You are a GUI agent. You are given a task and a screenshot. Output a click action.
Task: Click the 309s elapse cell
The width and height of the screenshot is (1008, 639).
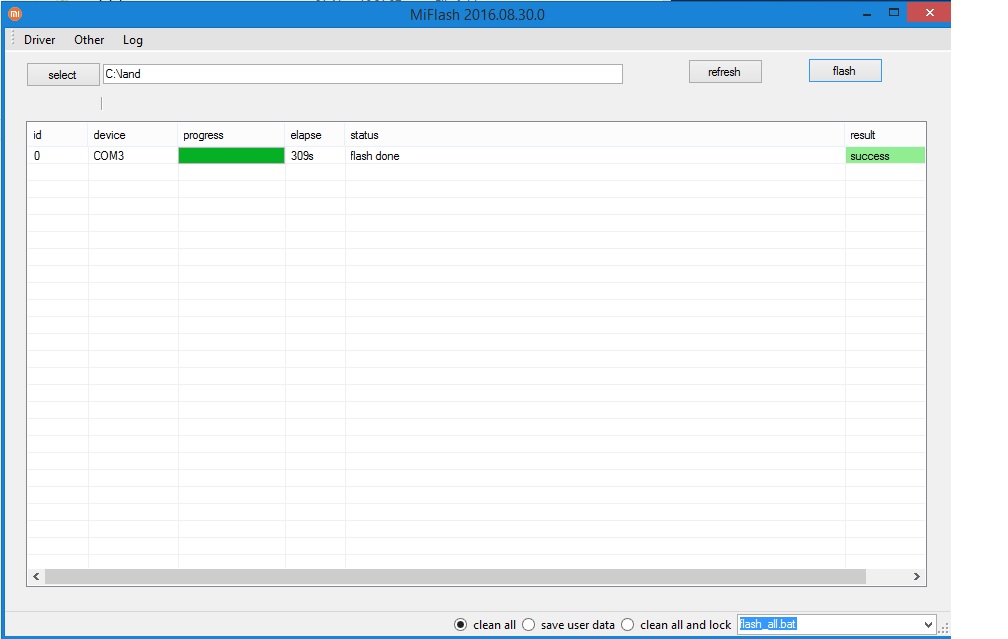(315, 156)
